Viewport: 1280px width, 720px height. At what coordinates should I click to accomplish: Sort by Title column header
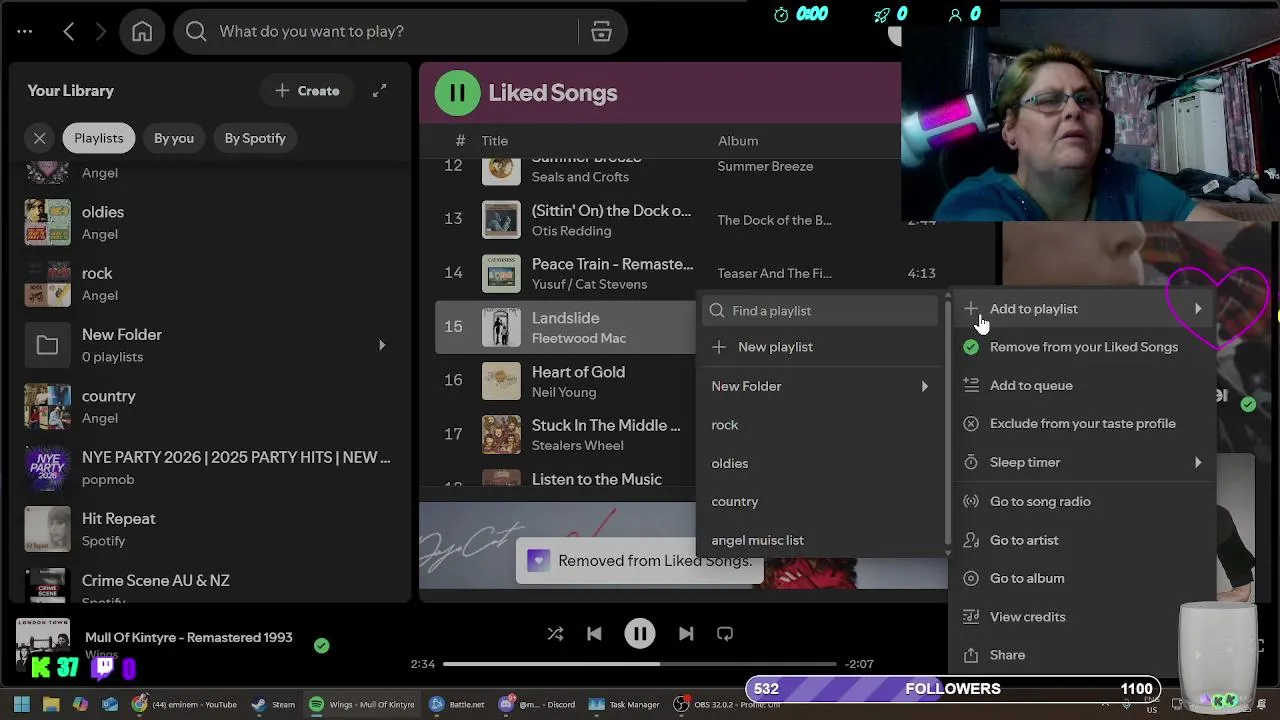495,141
